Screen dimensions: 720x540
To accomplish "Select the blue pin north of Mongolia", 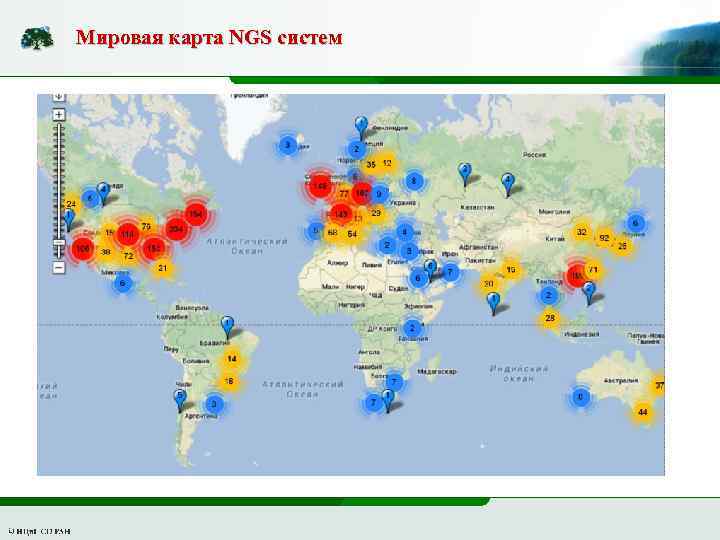I will pyautogui.click(x=507, y=183).
